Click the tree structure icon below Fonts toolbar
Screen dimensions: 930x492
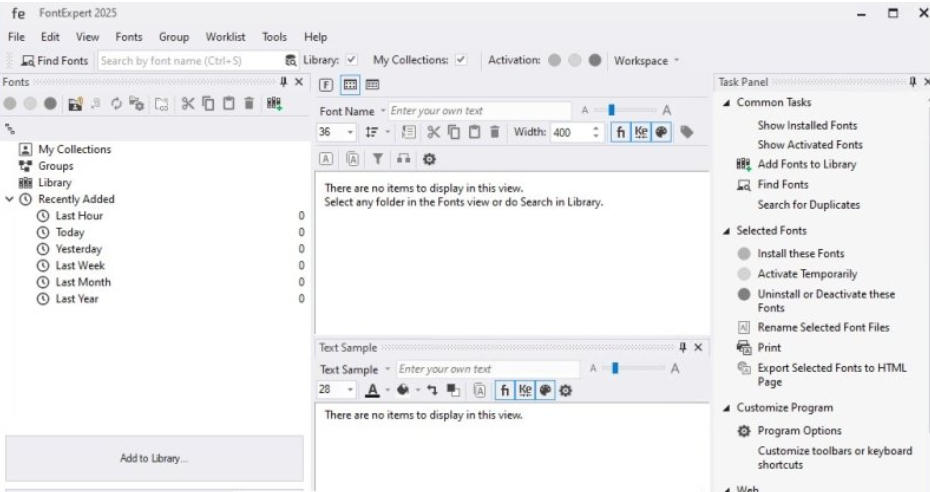tap(9, 129)
